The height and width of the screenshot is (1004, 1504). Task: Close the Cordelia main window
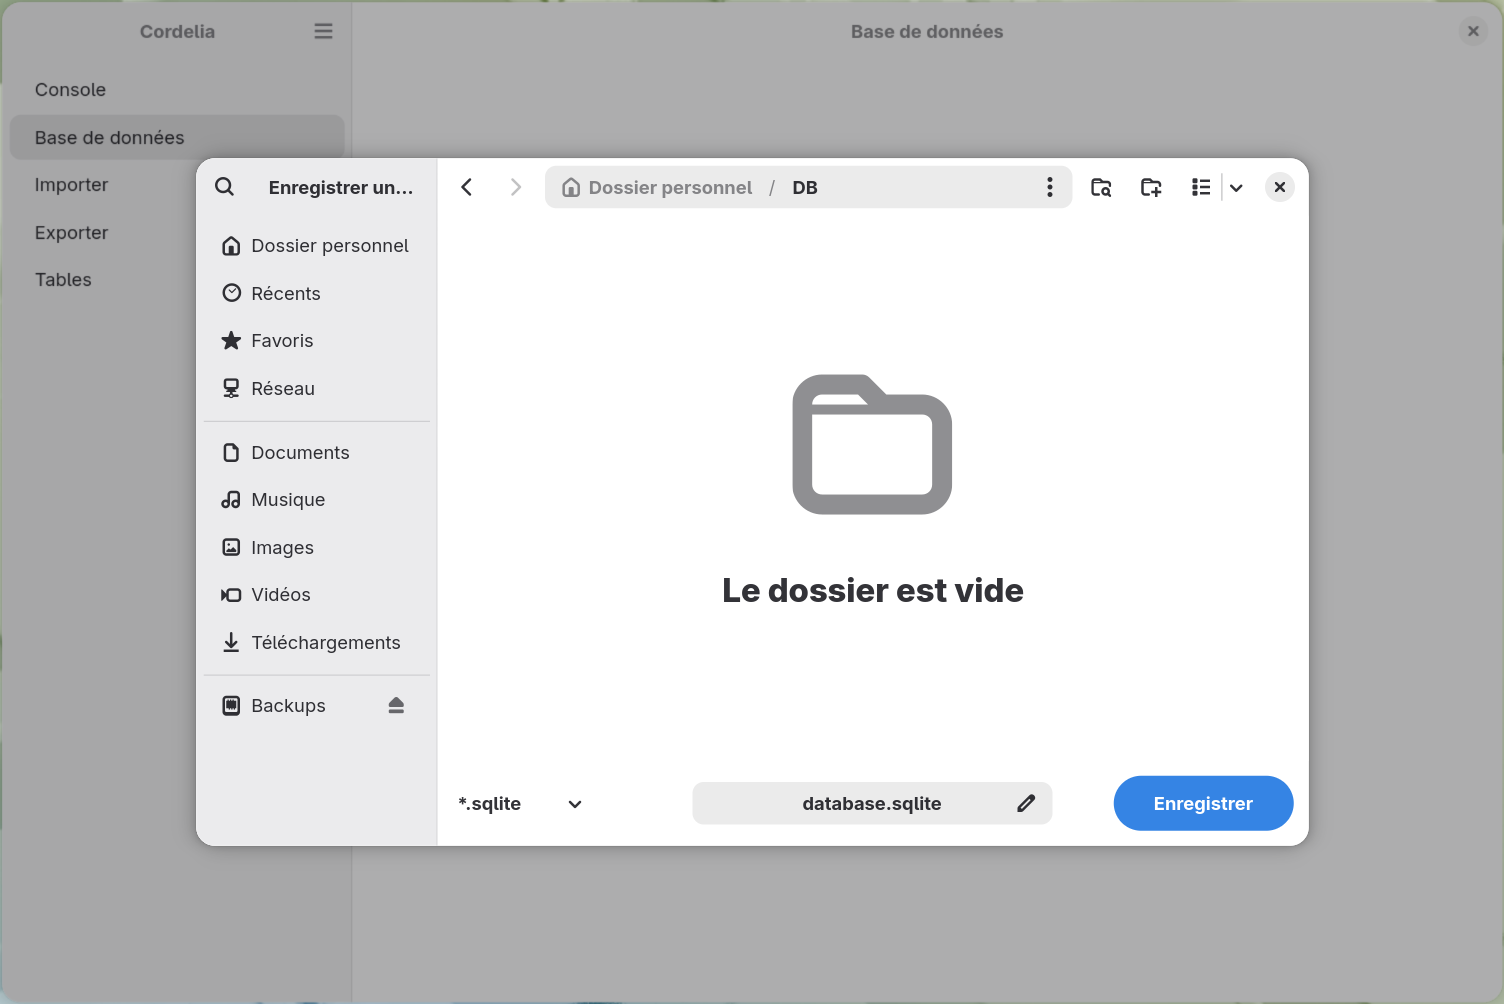[x=1473, y=31]
